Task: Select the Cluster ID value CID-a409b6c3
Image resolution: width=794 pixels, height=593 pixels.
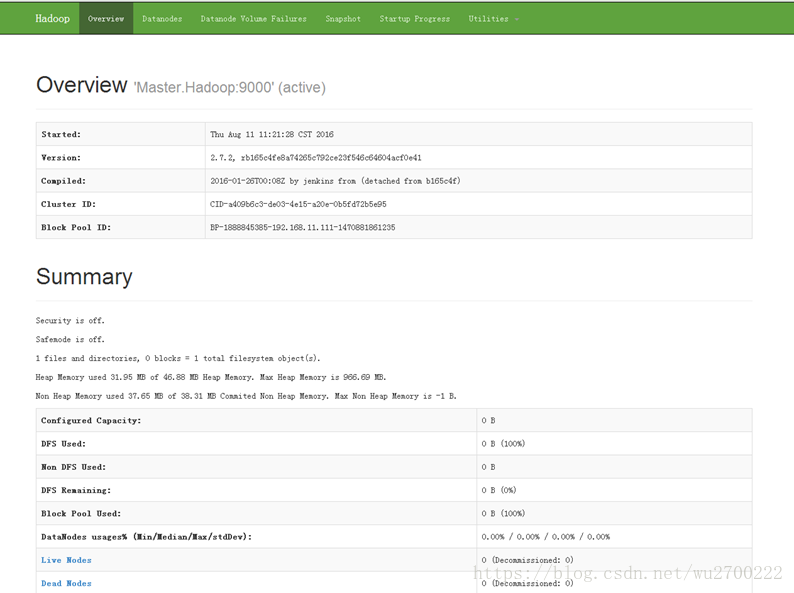Action: [x=298, y=204]
